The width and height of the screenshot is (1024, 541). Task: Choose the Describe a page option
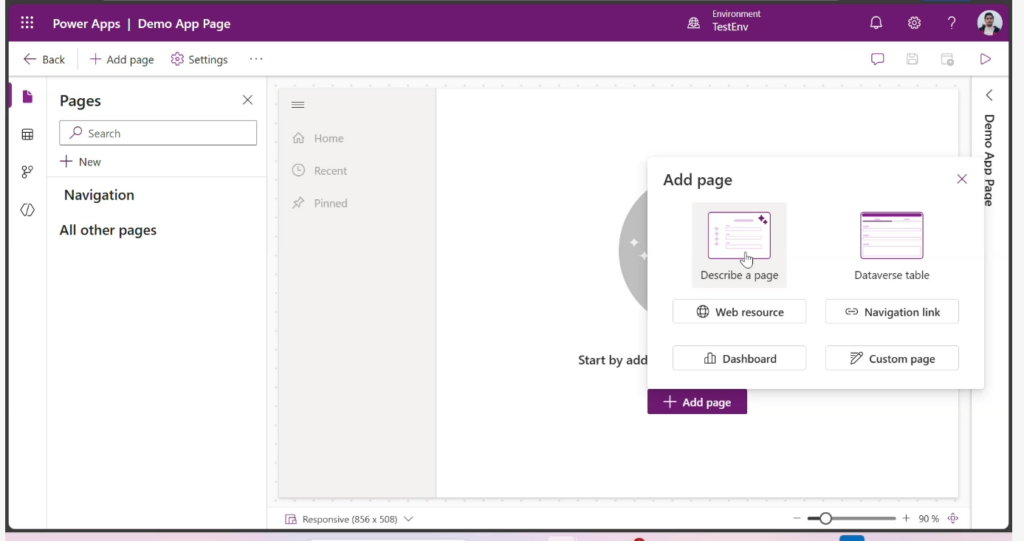click(x=739, y=245)
